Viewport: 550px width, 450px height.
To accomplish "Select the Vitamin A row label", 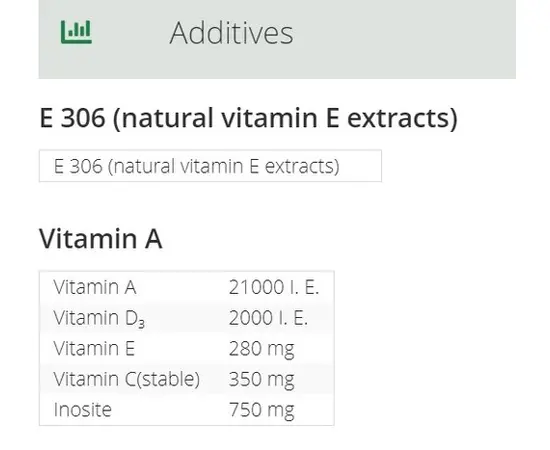I will [x=95, y=287].
